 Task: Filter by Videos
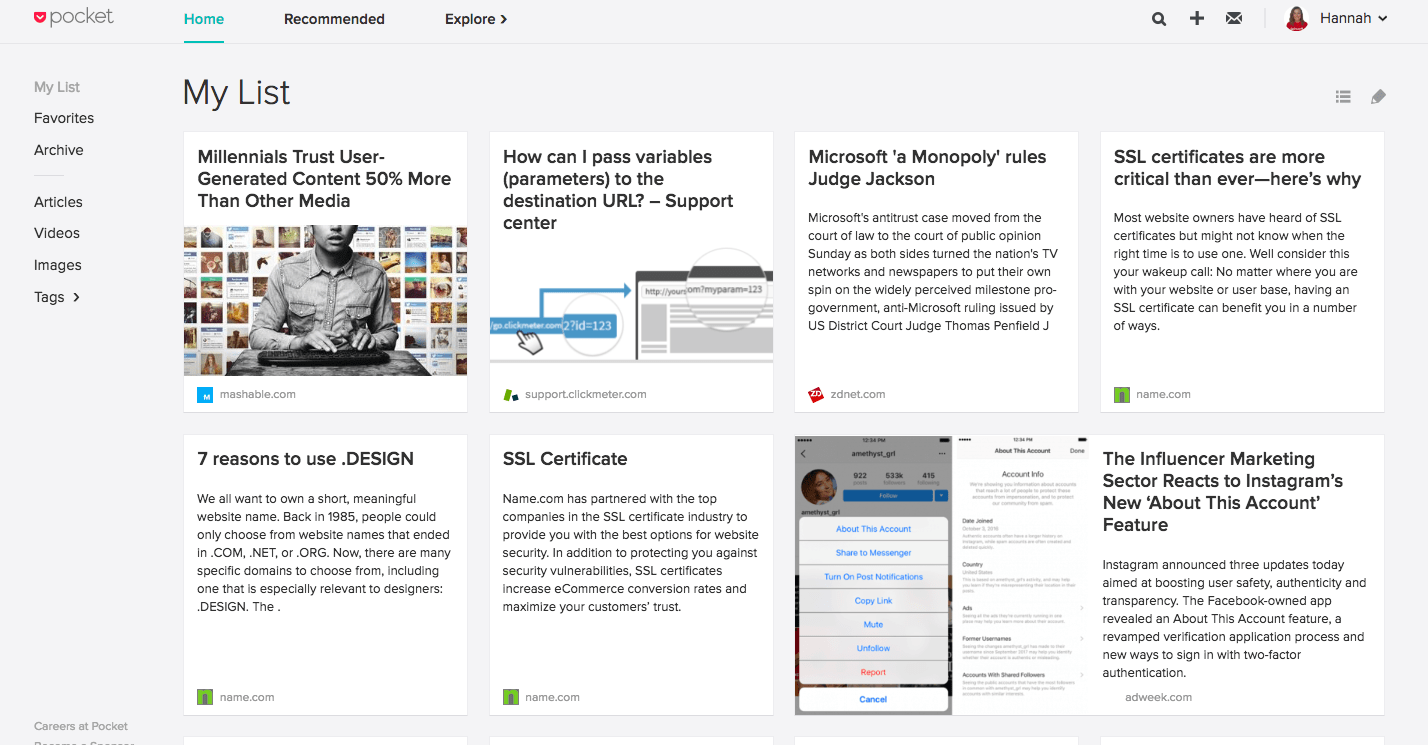57,233
